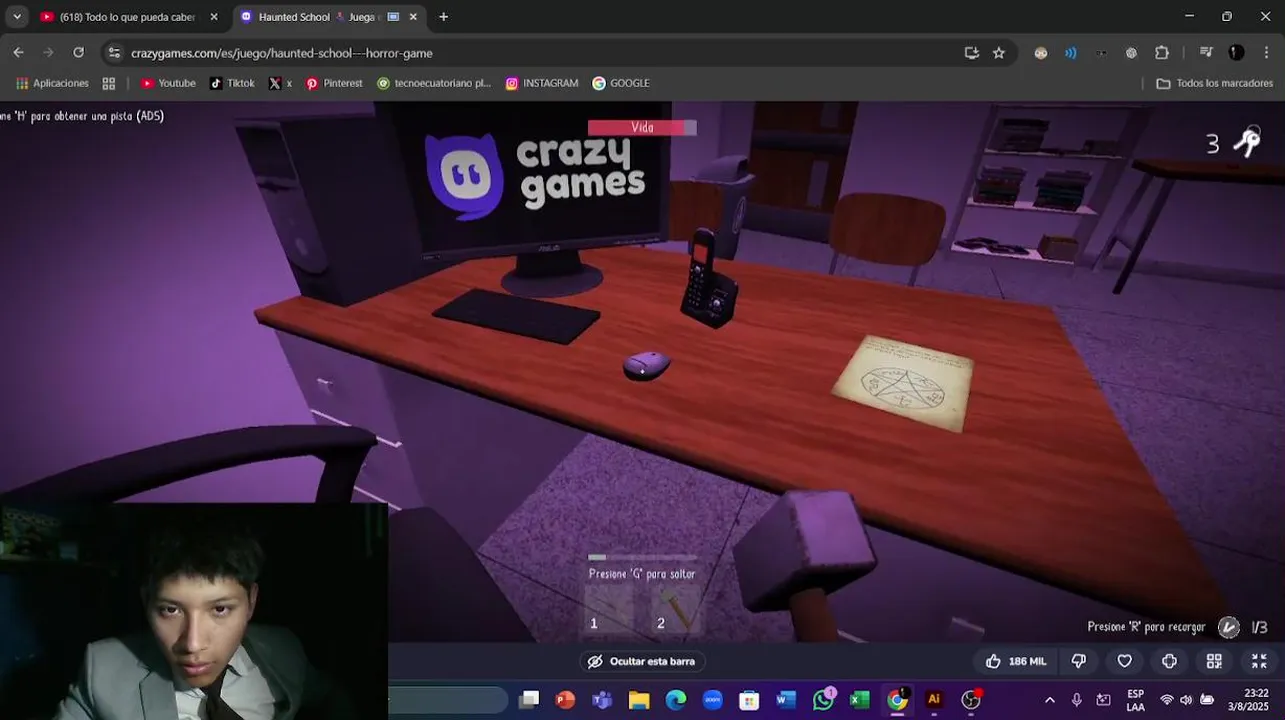The height and width of the screenshot is (720, 1285).
Task: Dislike the game with thumbs down
Action: coord(1079,661)
